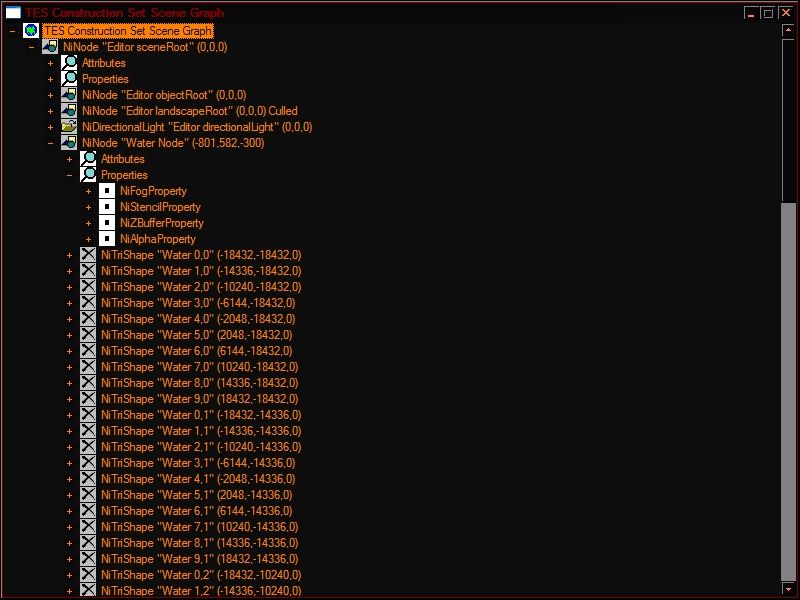The width and height of the screenshot is (800, 600).
Task: Select NiNode "Editor sceneRoot" (0,0,0)
Action: 145,47
